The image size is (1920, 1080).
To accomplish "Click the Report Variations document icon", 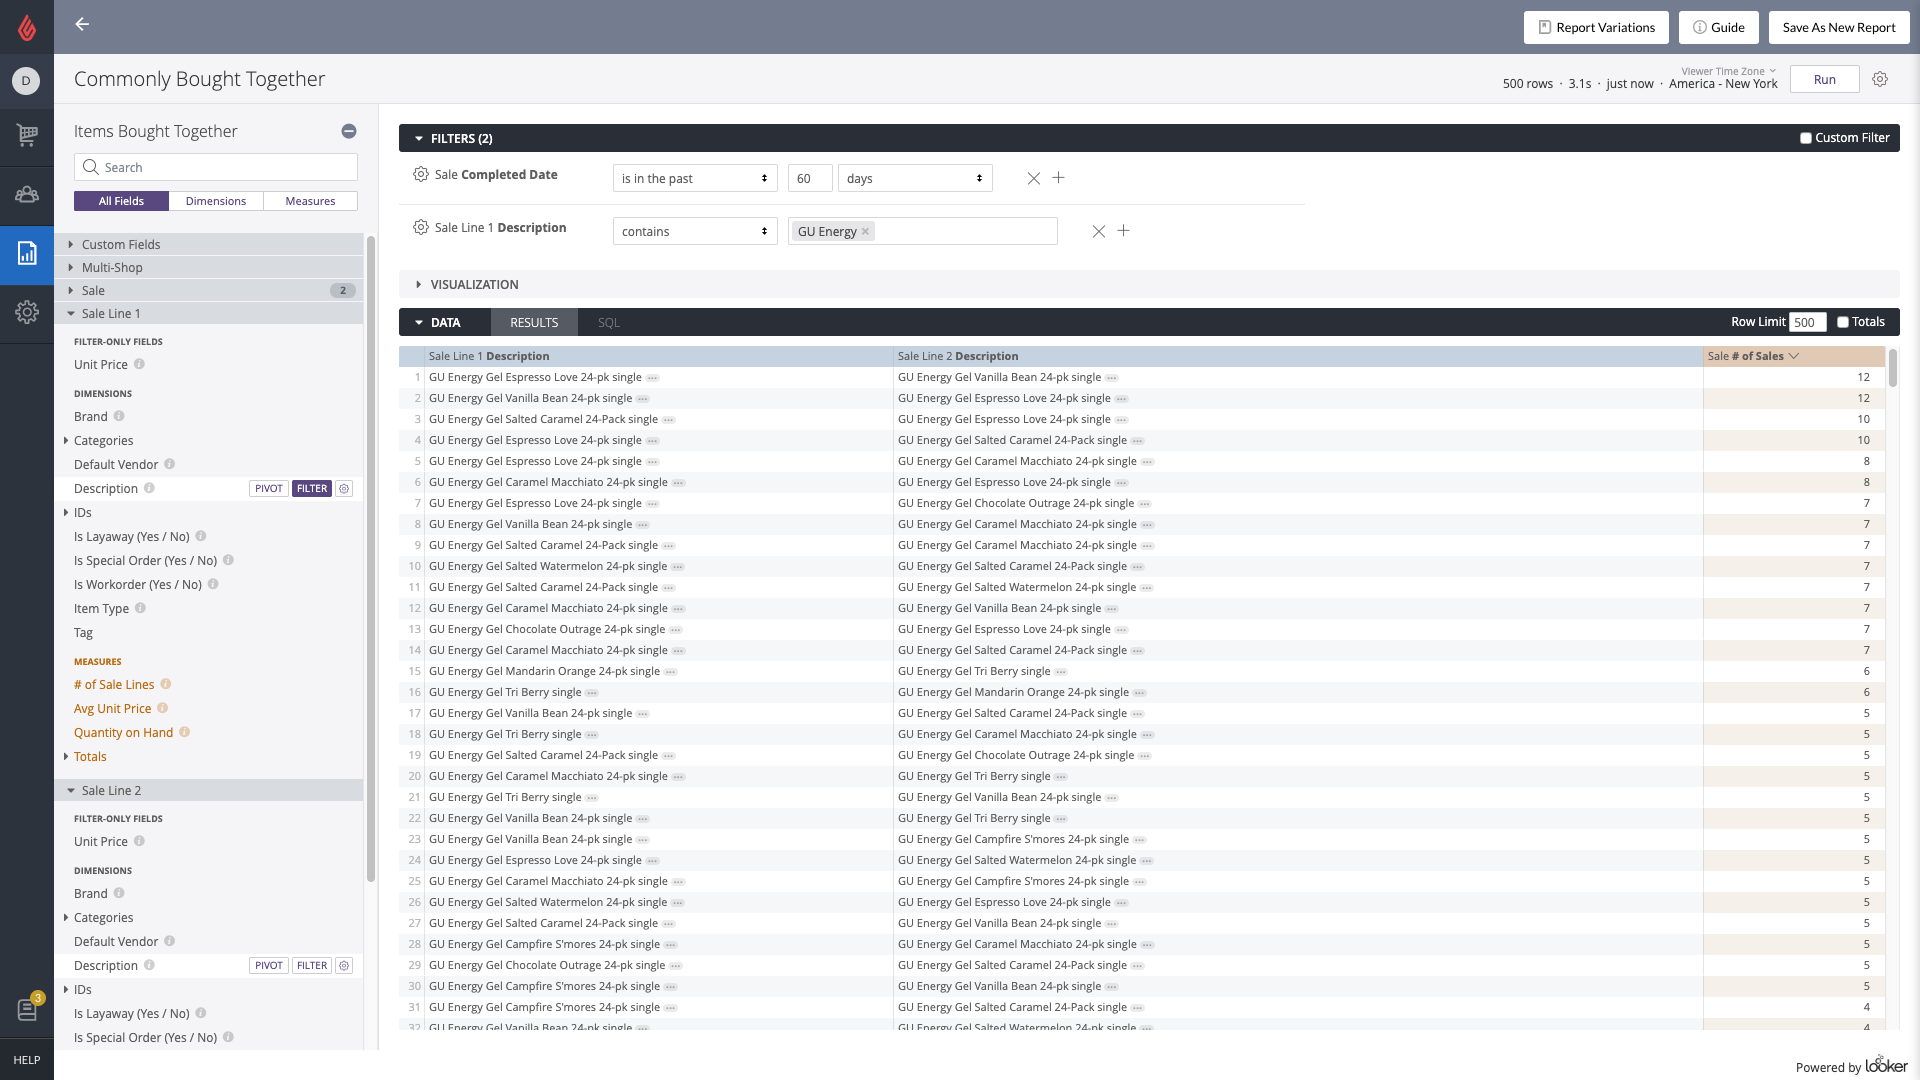I will click(x=1544, y=26).
